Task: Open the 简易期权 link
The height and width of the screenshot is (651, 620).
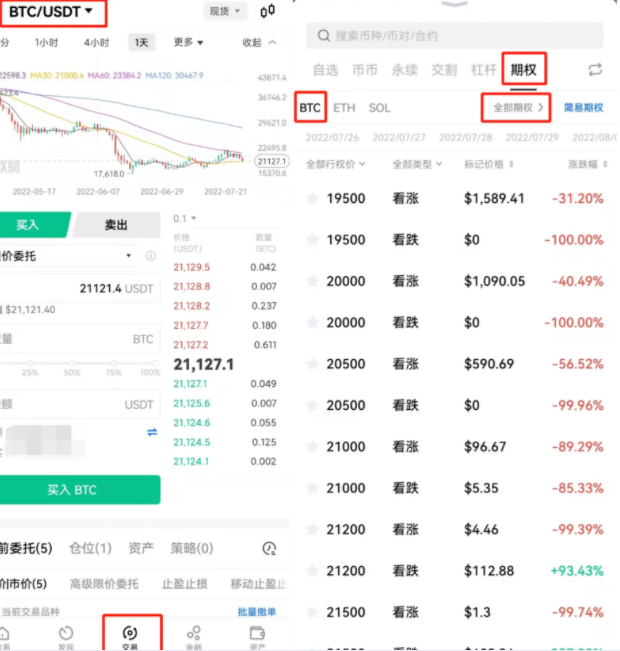Action: click(x=583, y=108)
